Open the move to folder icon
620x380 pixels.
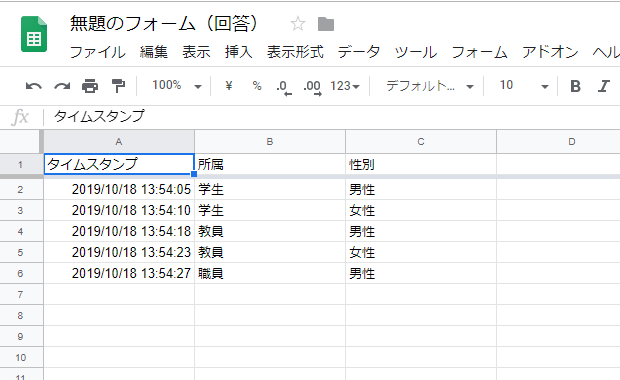point(326,24)
